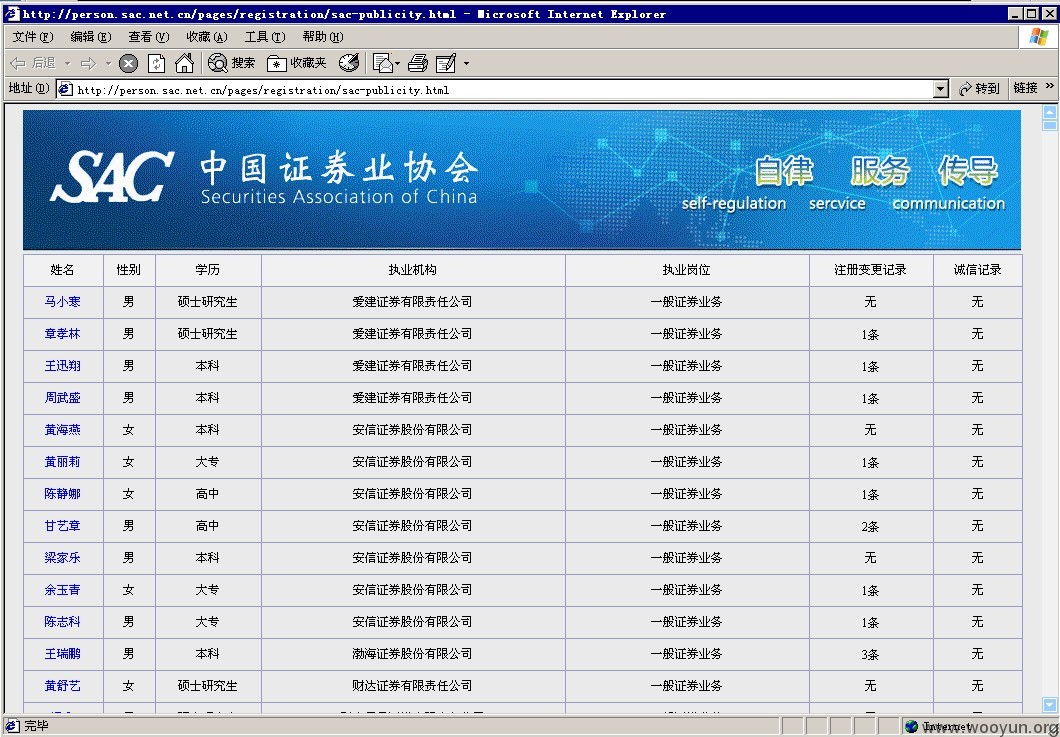Open the name link 王迅翔
This screenshot has height=737, width=1060.
pyautogui.click(x=62, y=366)
